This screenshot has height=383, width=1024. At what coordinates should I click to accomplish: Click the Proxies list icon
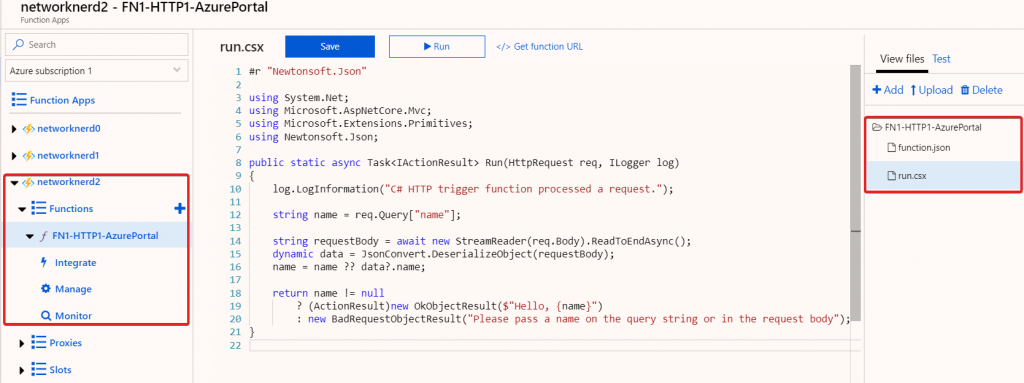tap(39, 342)
